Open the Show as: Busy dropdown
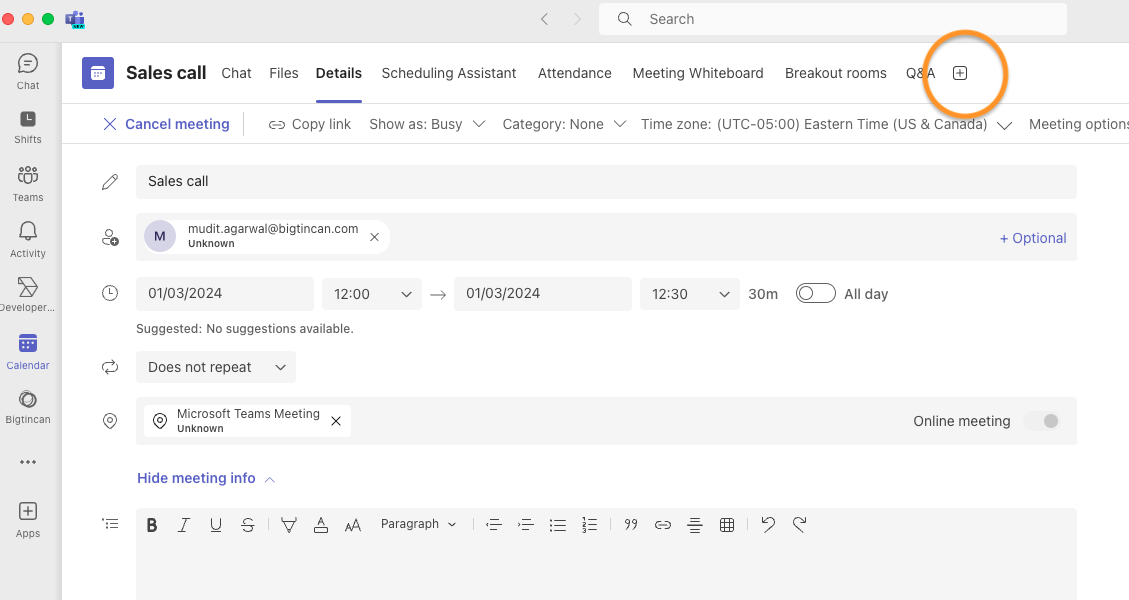This screenshot has height=600, width=1129. pos(427,124)
